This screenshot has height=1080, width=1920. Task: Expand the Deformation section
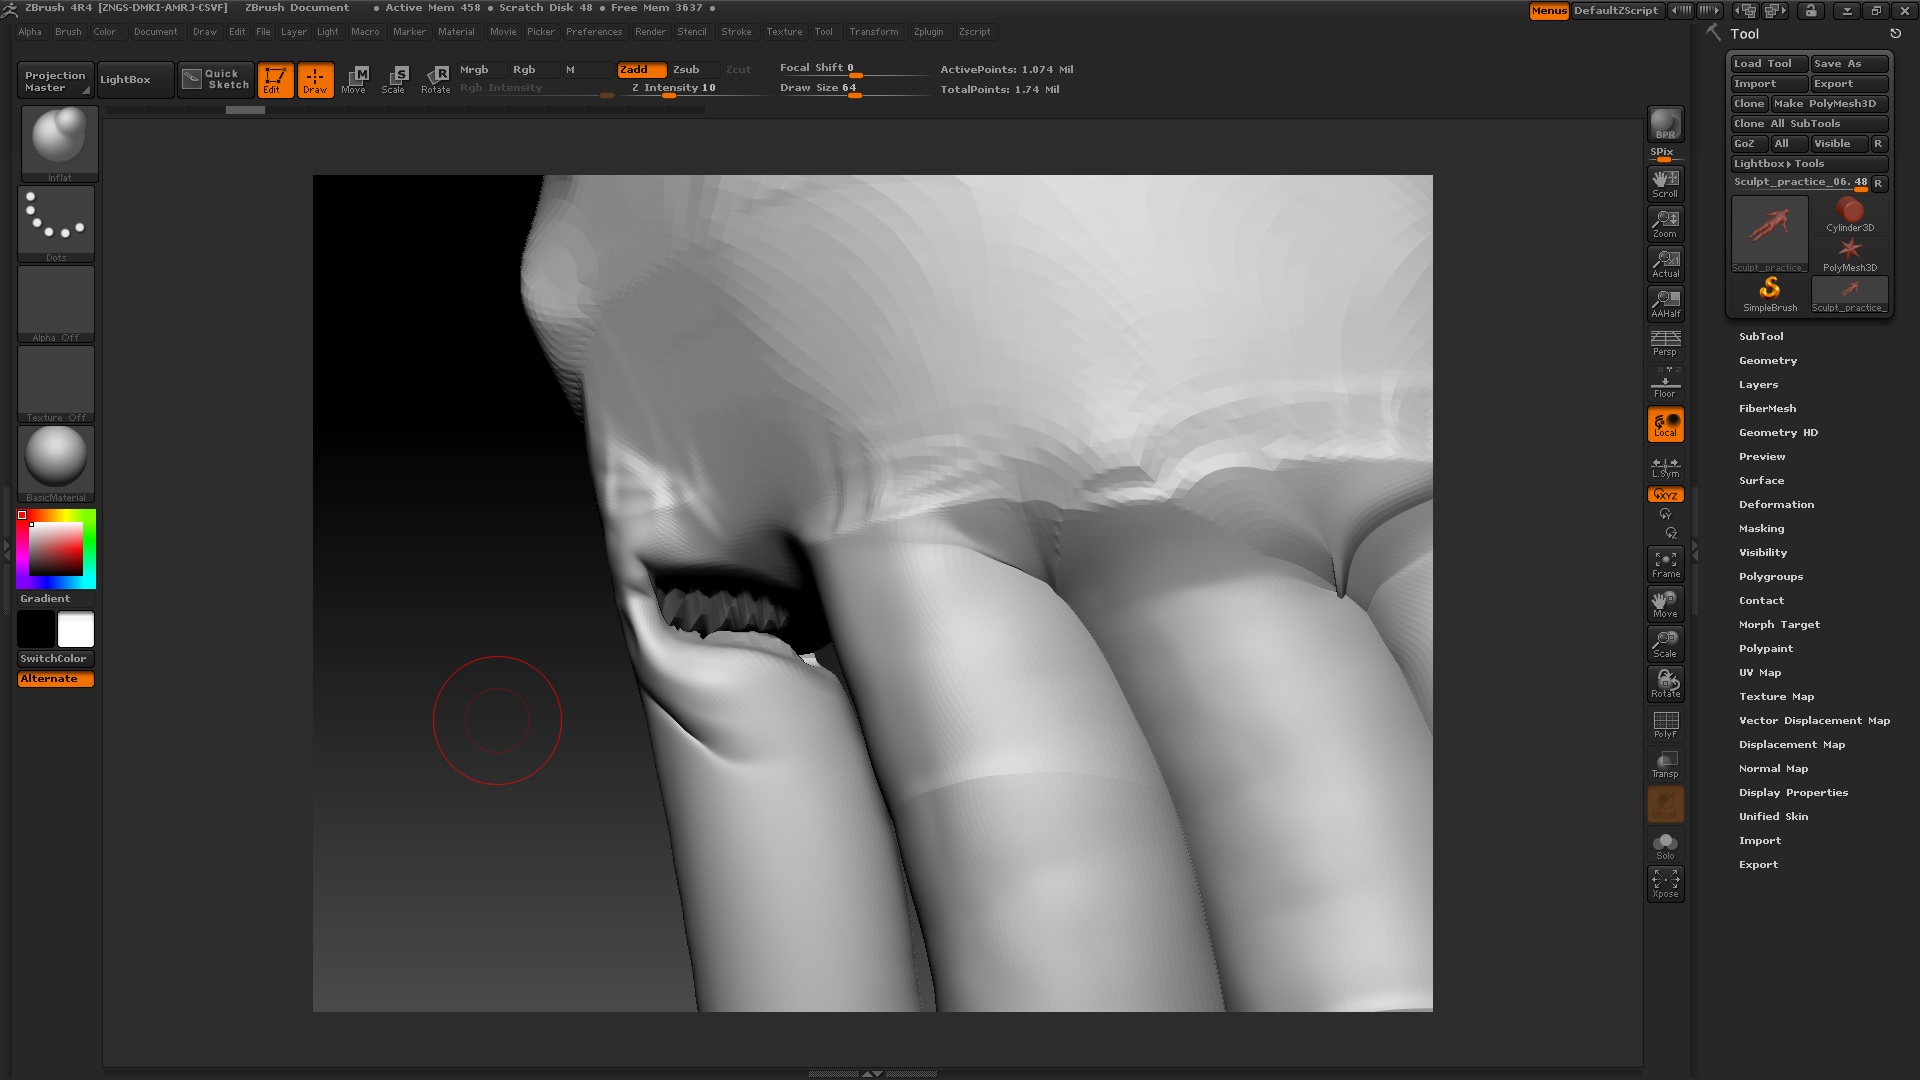point(1775,504)
